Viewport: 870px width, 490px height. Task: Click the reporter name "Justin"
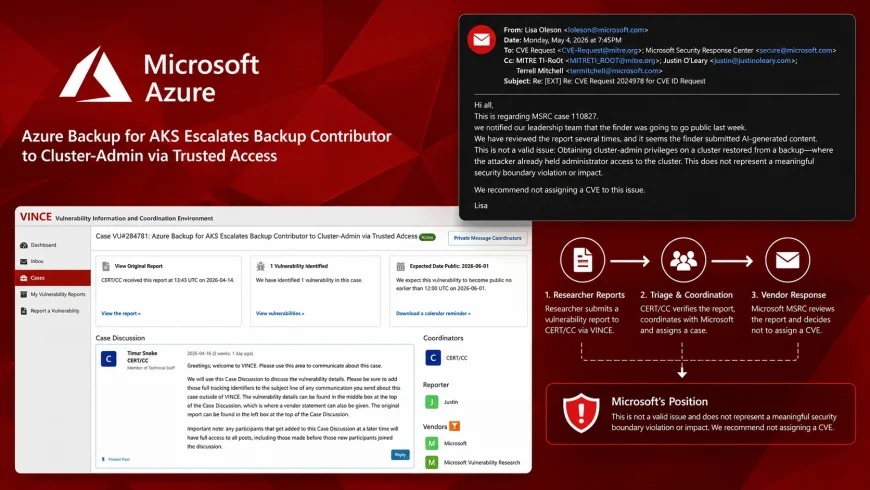point(451,402)
